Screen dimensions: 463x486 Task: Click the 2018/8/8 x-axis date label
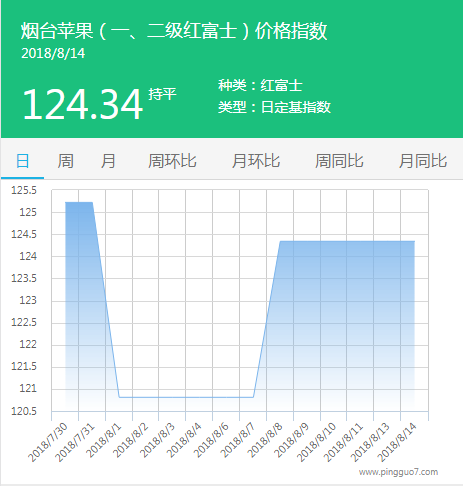[x=265, y=439]
